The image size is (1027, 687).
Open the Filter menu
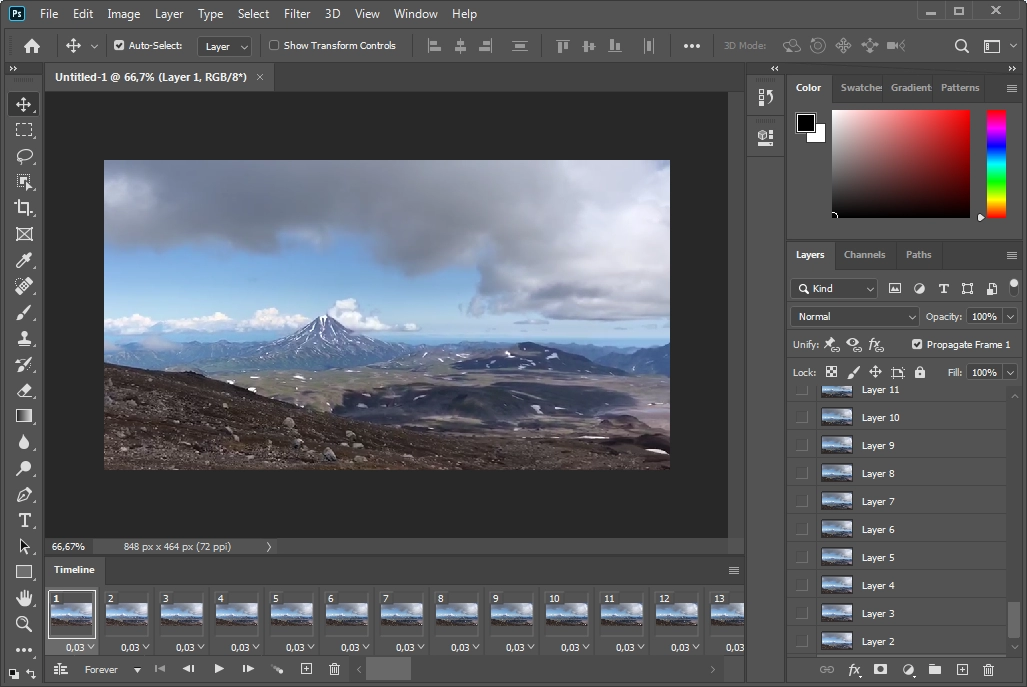click(x=296, y=13)
